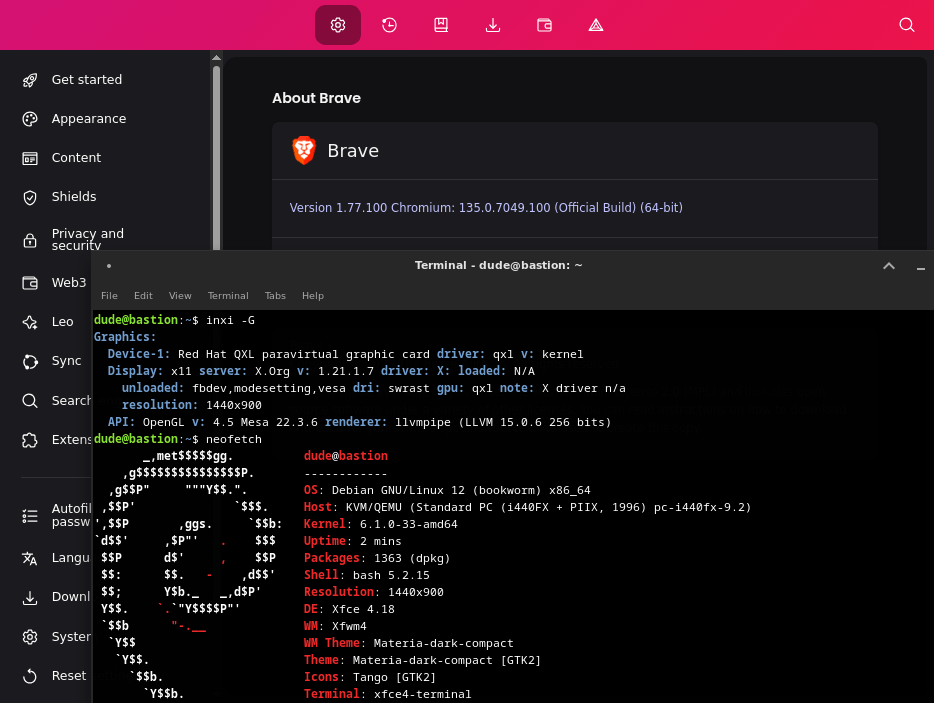This screenshot has height=703, width=934.
Task: Roll up the Terminal window with the chevron
Action: 889,266
